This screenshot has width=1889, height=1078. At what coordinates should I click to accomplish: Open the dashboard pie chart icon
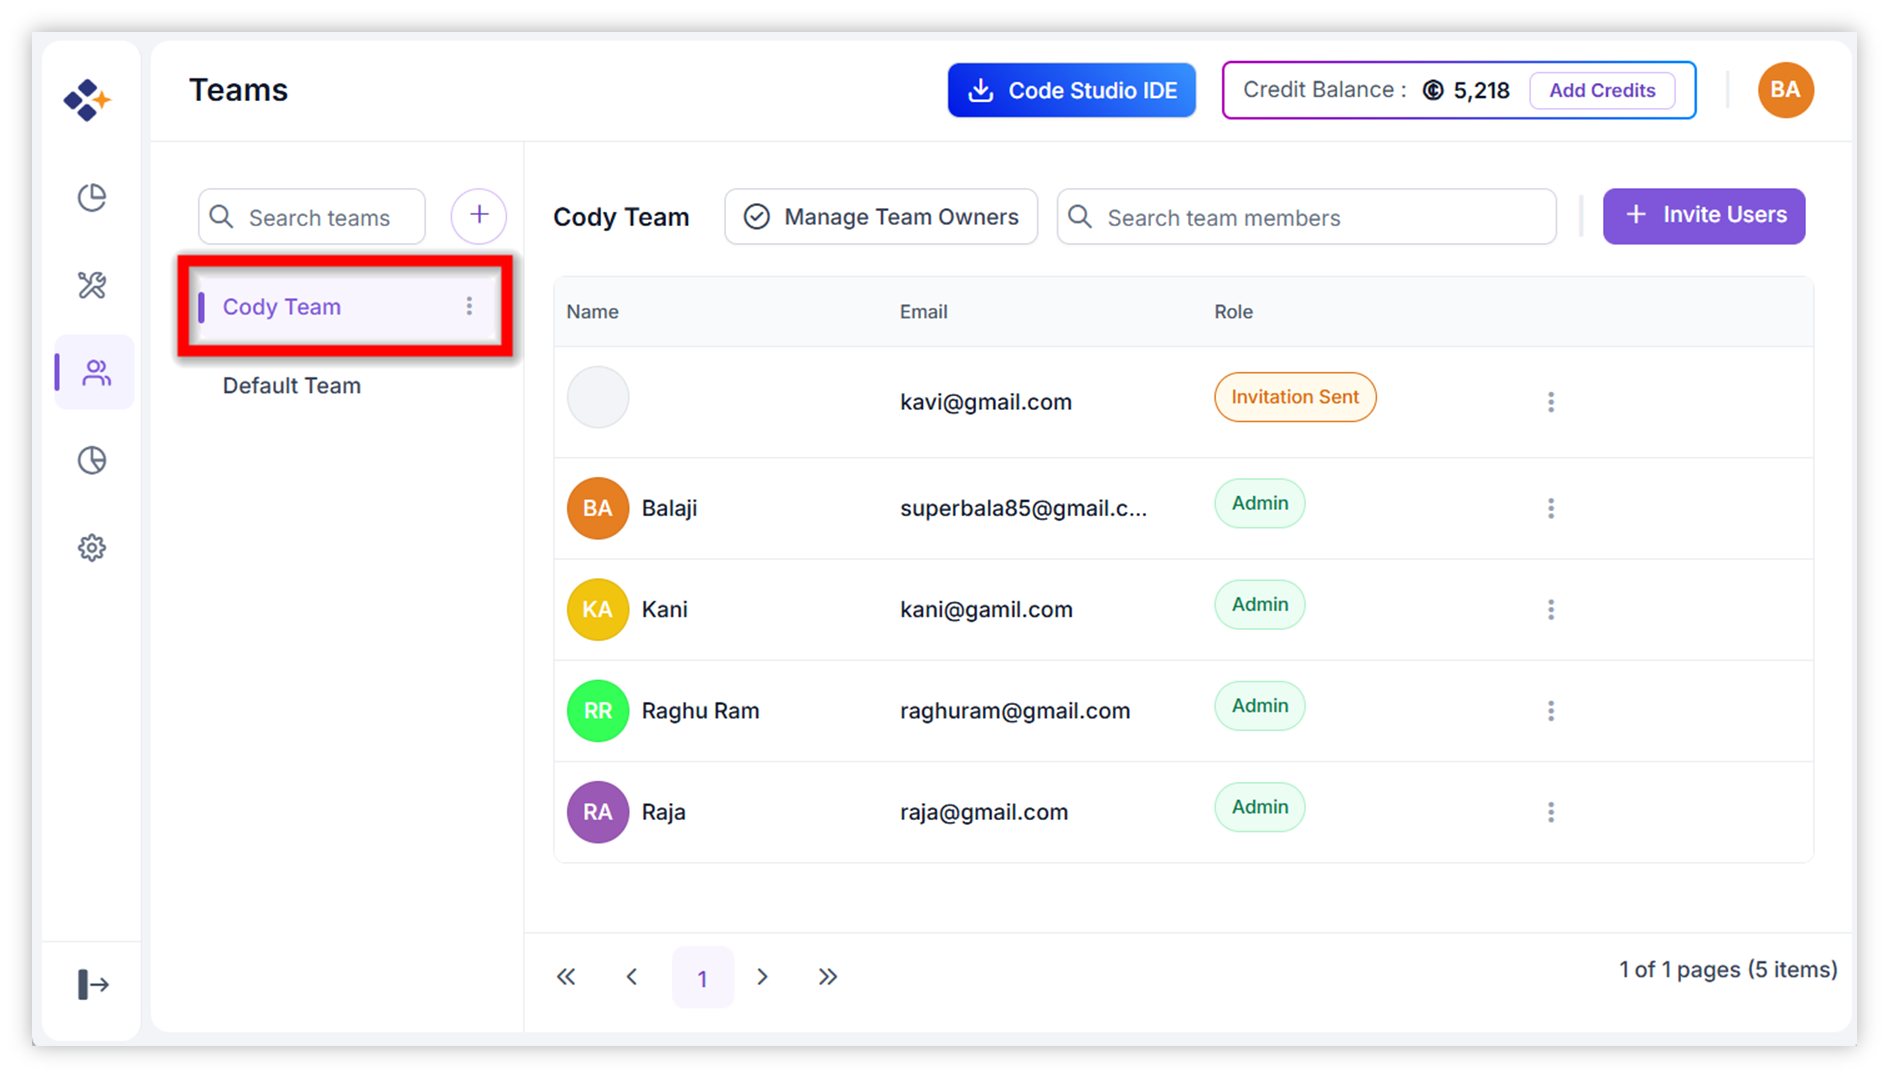tap(92, 198)
